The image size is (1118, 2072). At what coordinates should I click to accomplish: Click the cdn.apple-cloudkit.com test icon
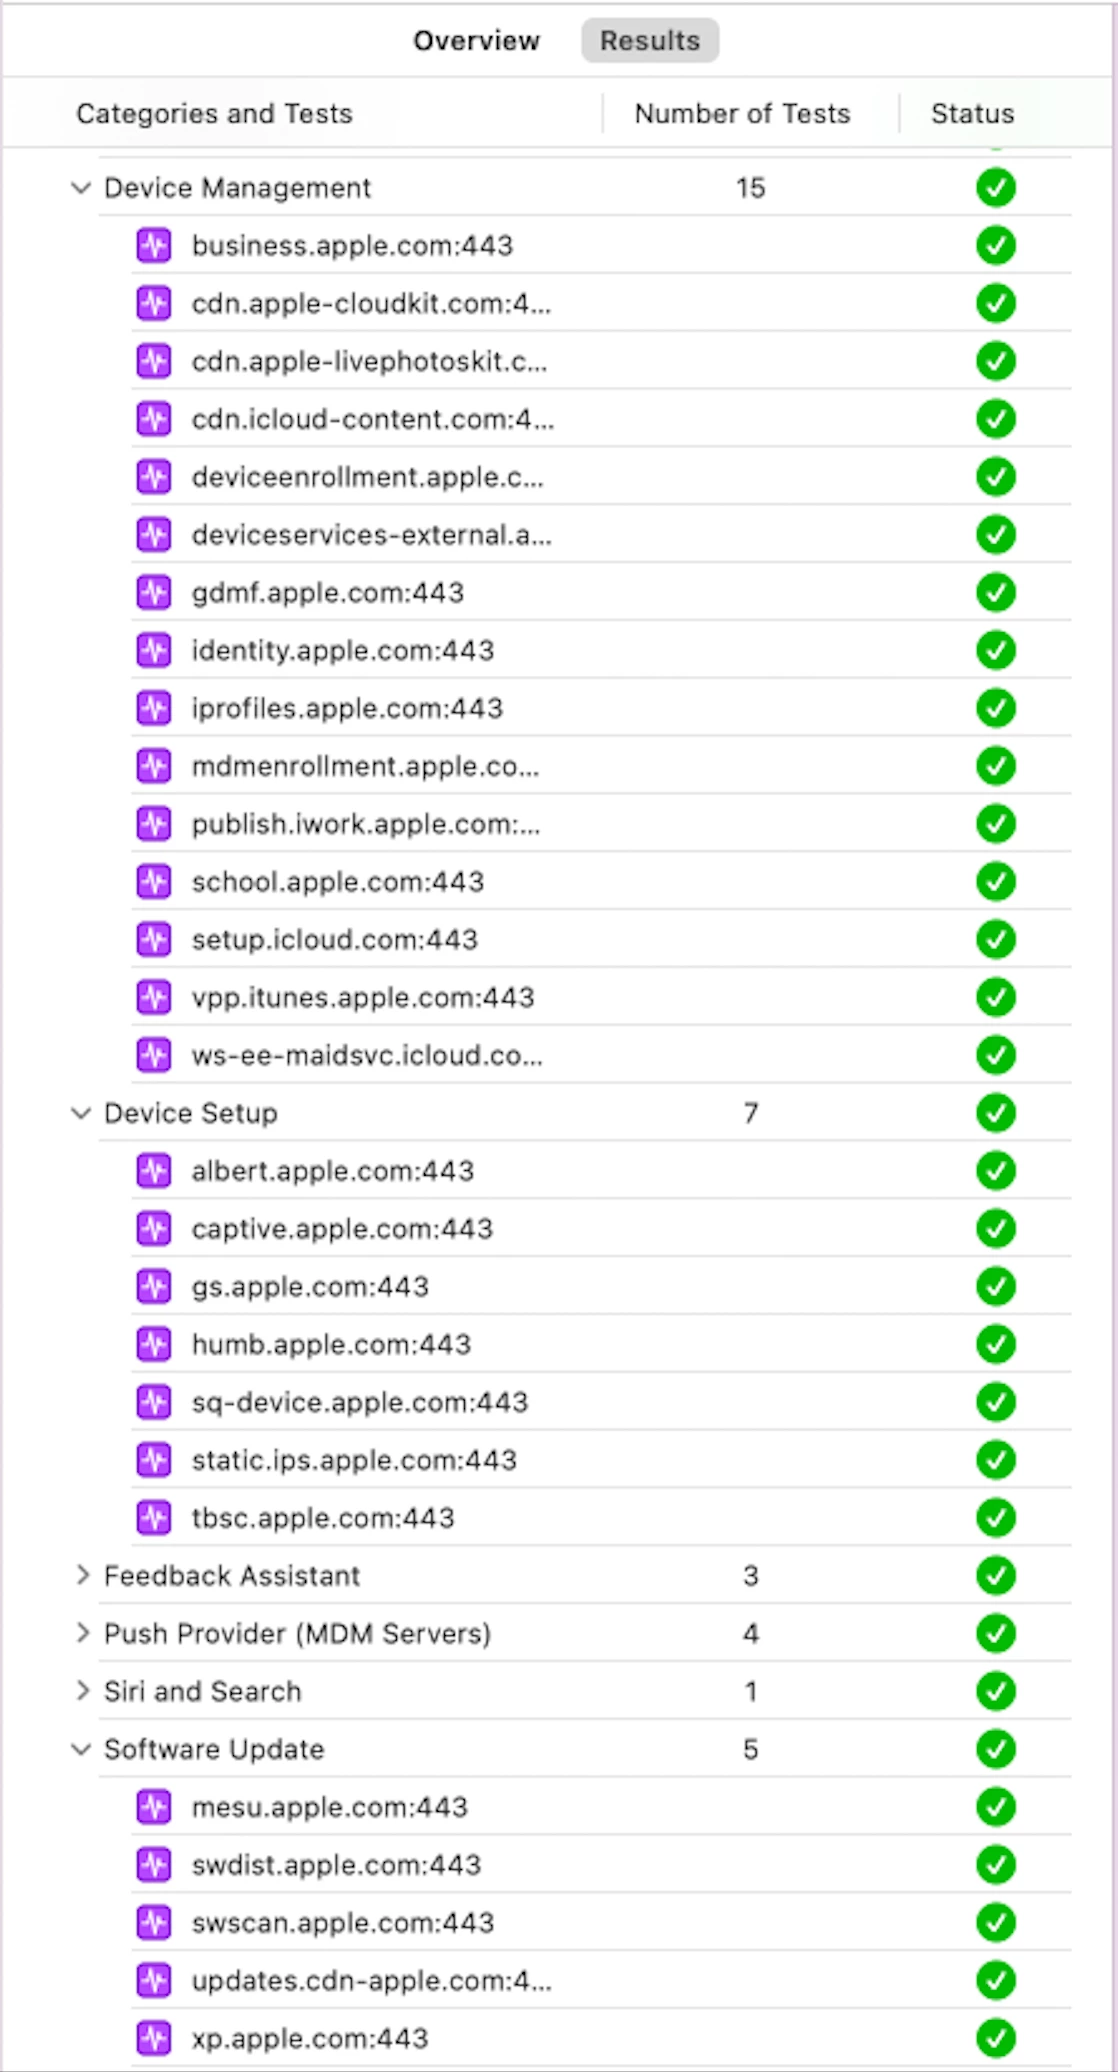point(154,303)
